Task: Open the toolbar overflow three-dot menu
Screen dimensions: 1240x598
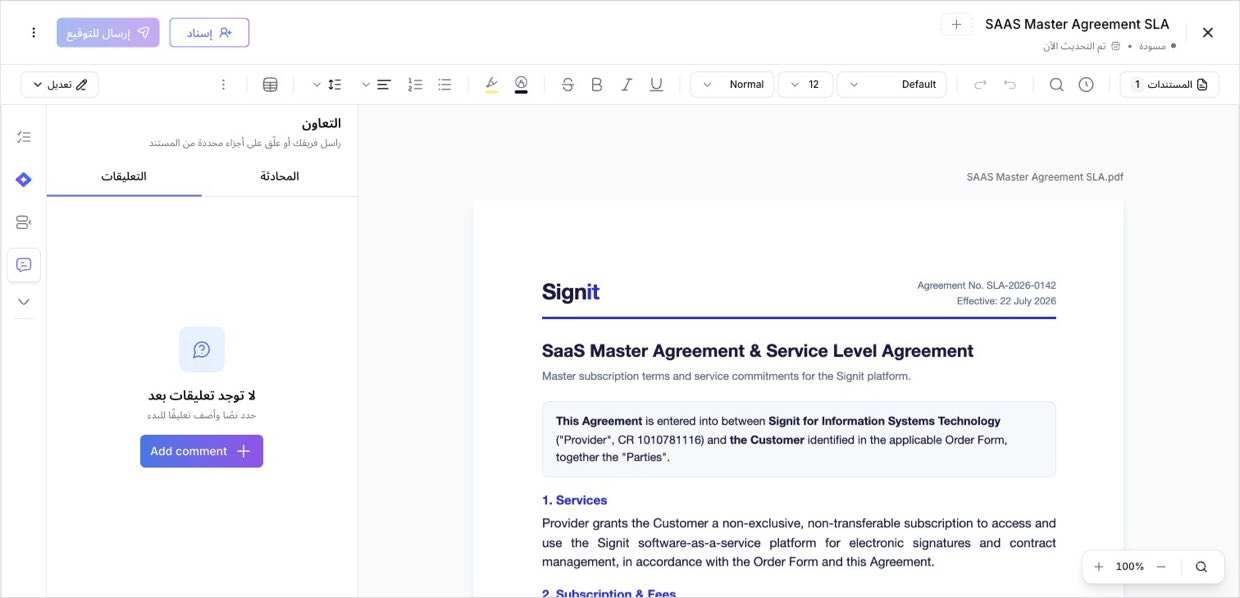Action: pos(223,85)
